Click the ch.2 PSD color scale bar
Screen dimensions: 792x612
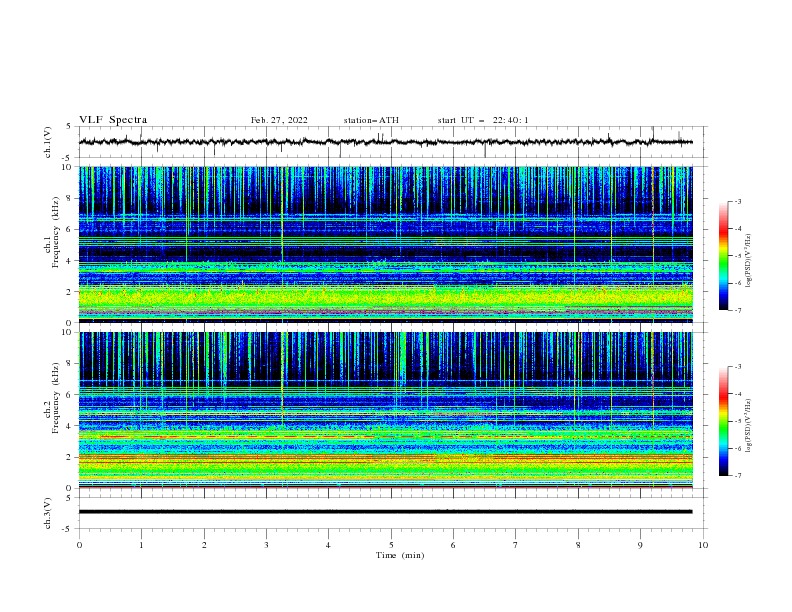point(723,421)
